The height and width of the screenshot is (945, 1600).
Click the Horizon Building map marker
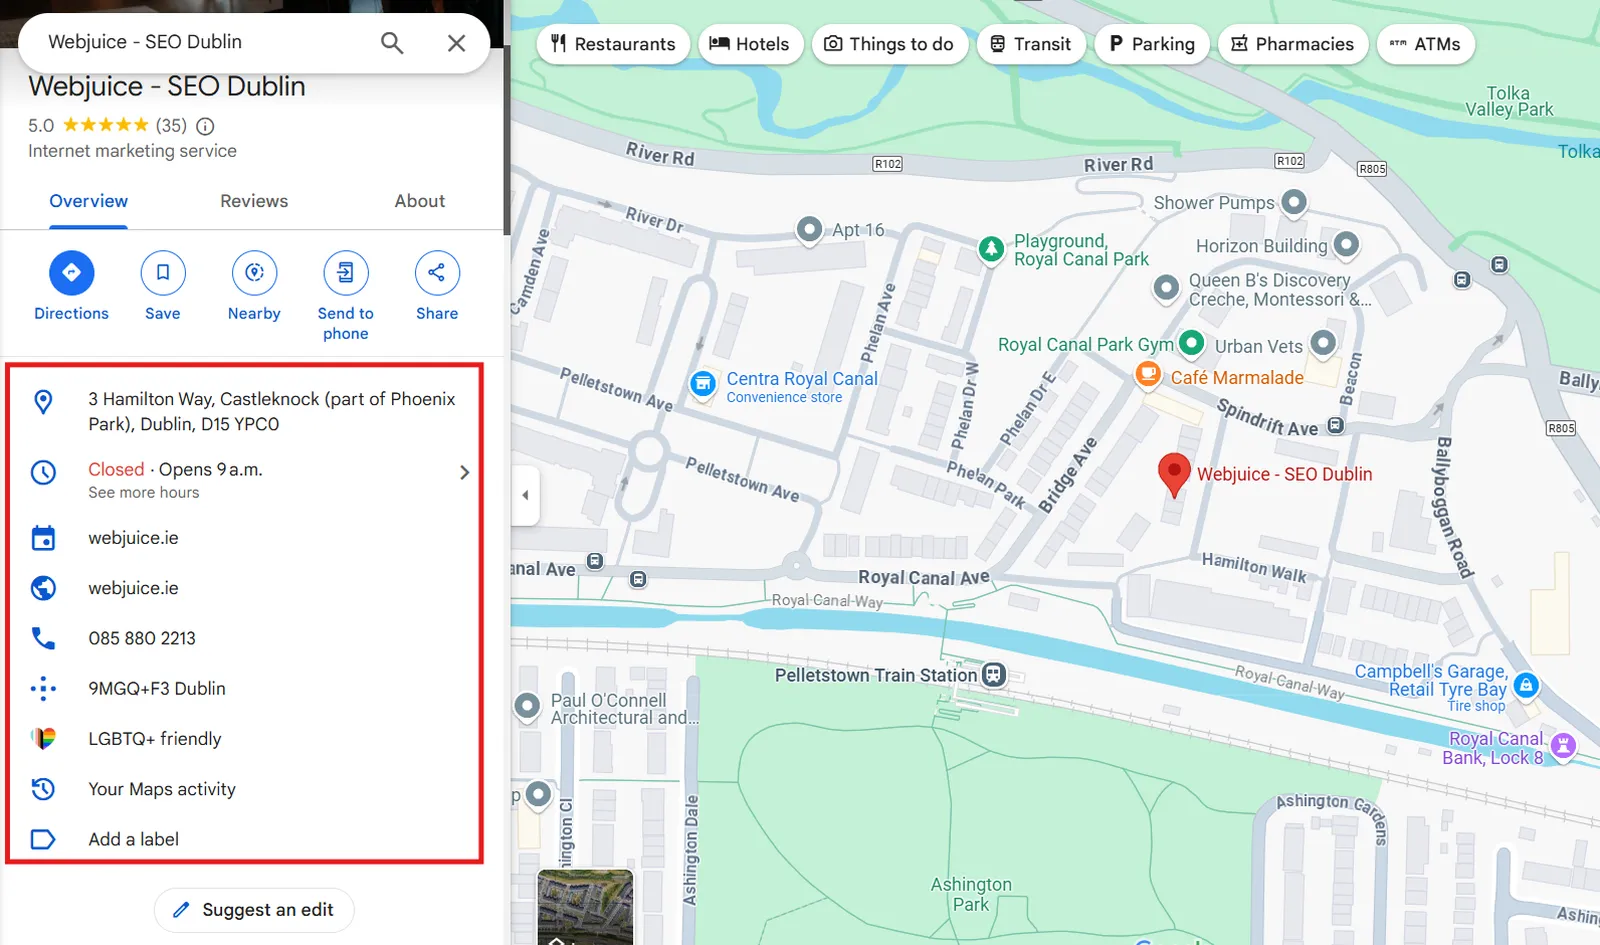click(x=1346, y=244)
